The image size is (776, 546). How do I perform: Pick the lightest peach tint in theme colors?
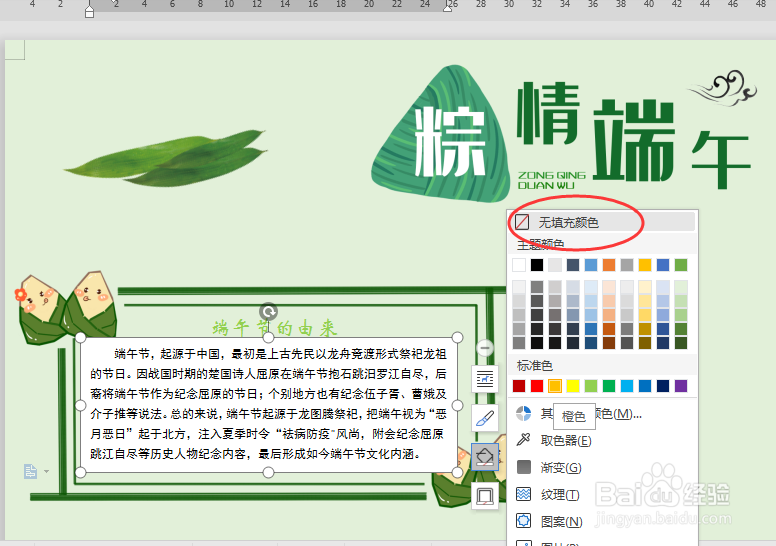609,287
